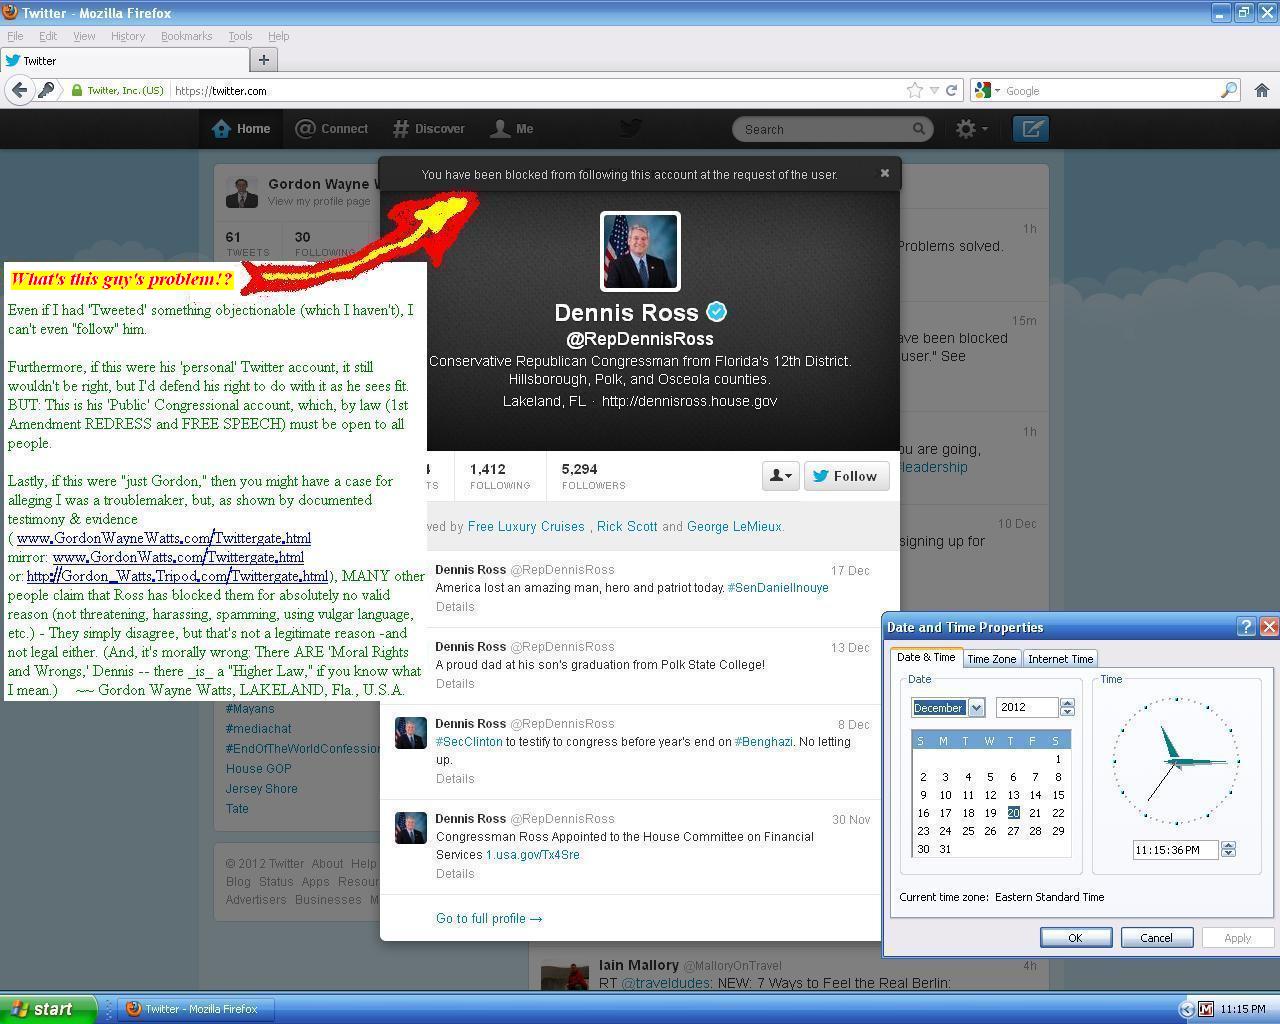This screenshot has height=1024, width=1280.
Task: Open user actions dropdown beside Follow
Action: (x=780, y=476)
